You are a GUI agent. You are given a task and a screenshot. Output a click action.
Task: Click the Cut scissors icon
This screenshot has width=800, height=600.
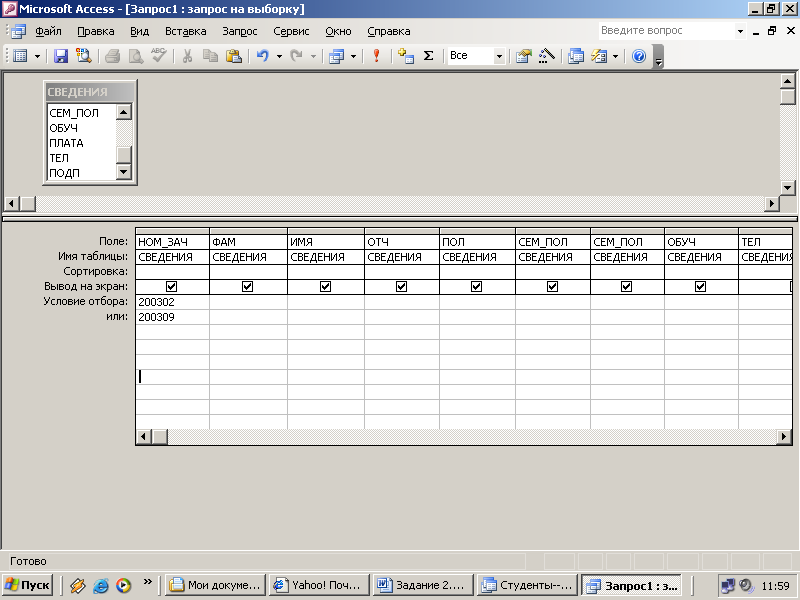pyautogui.click(x=187, y=56)
